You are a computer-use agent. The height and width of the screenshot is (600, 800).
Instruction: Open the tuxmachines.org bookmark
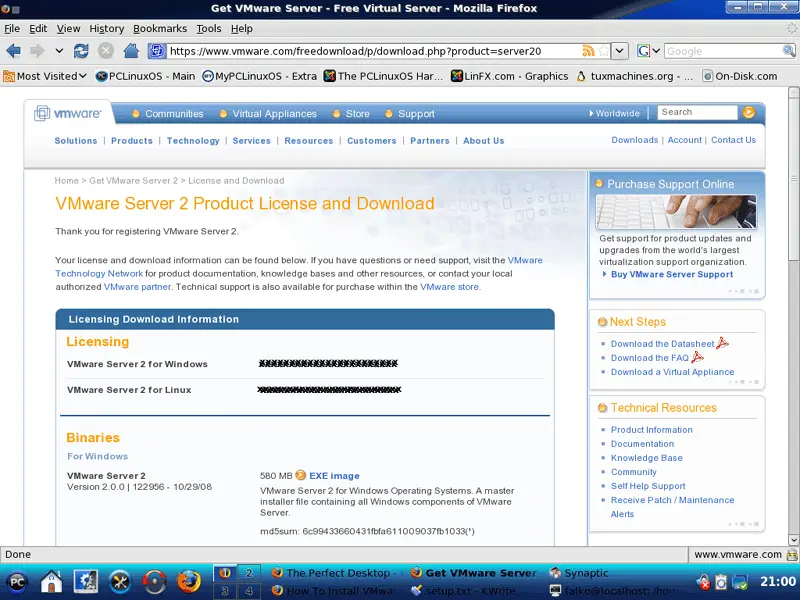point(634,76)
